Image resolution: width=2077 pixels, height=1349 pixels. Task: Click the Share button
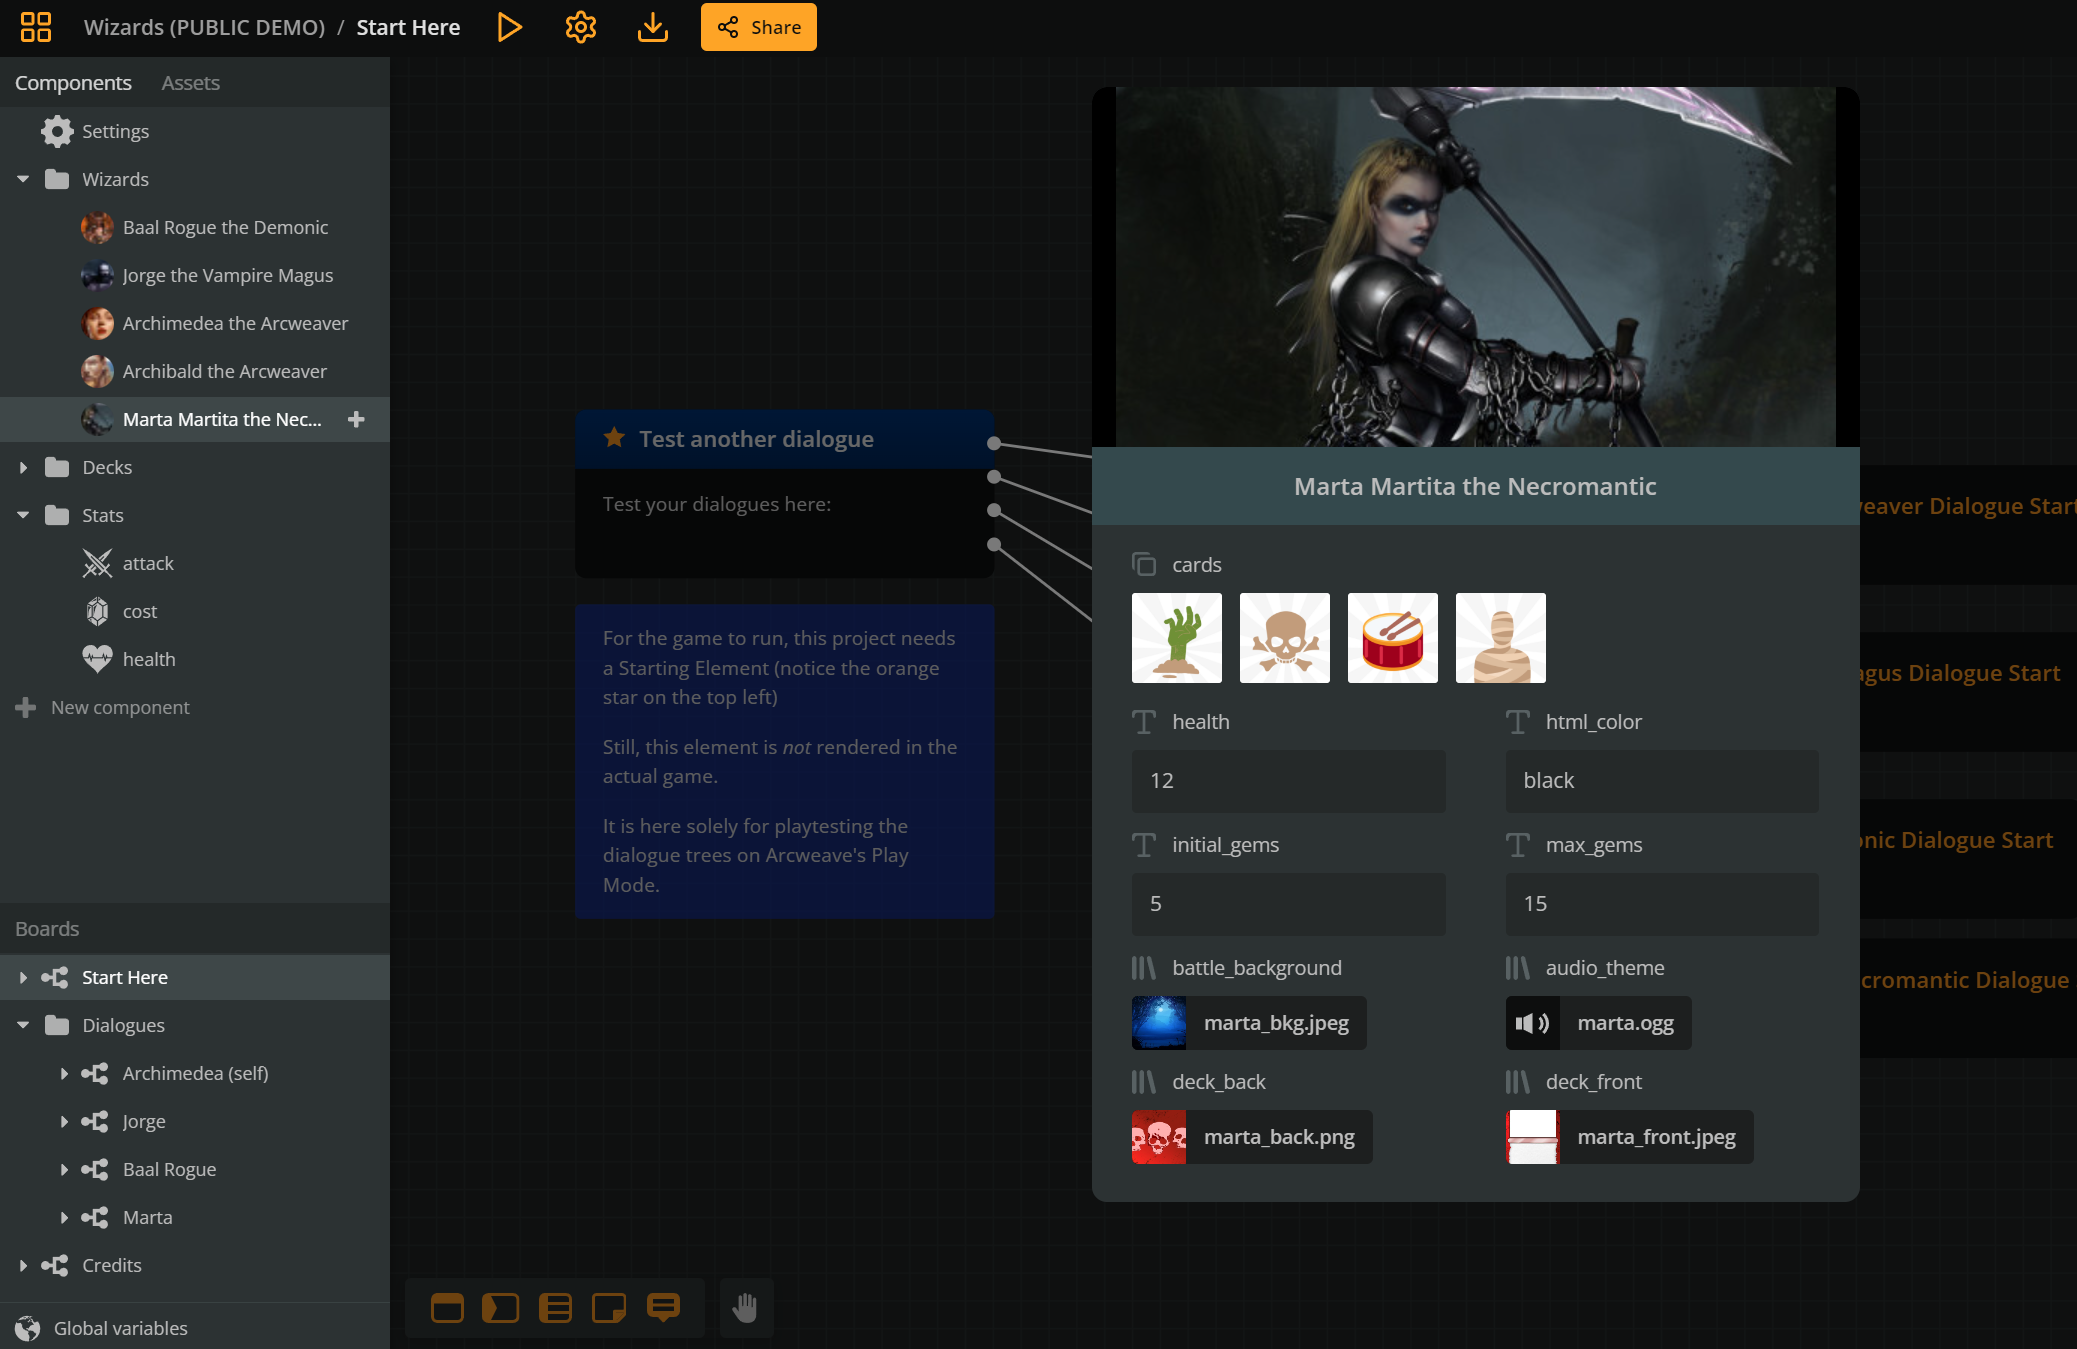coord(758,27)
